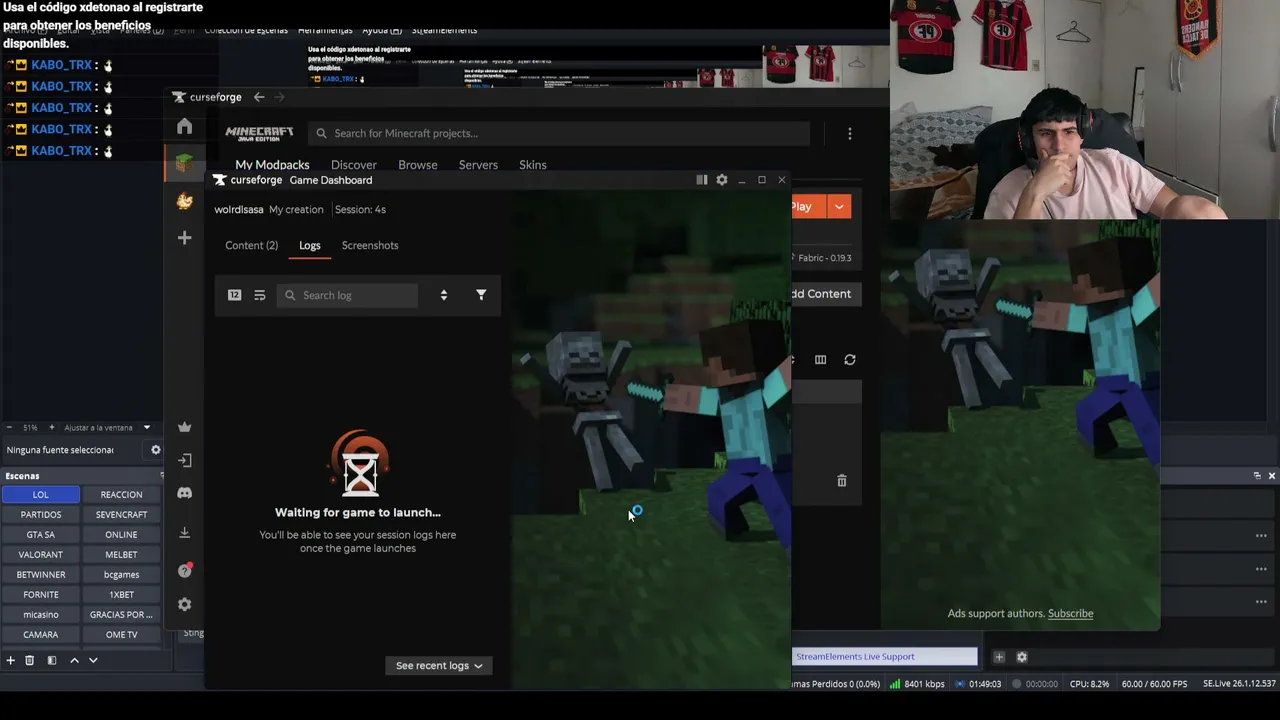Click the 'My creation' label in Game Dashboard

point(296,210)
